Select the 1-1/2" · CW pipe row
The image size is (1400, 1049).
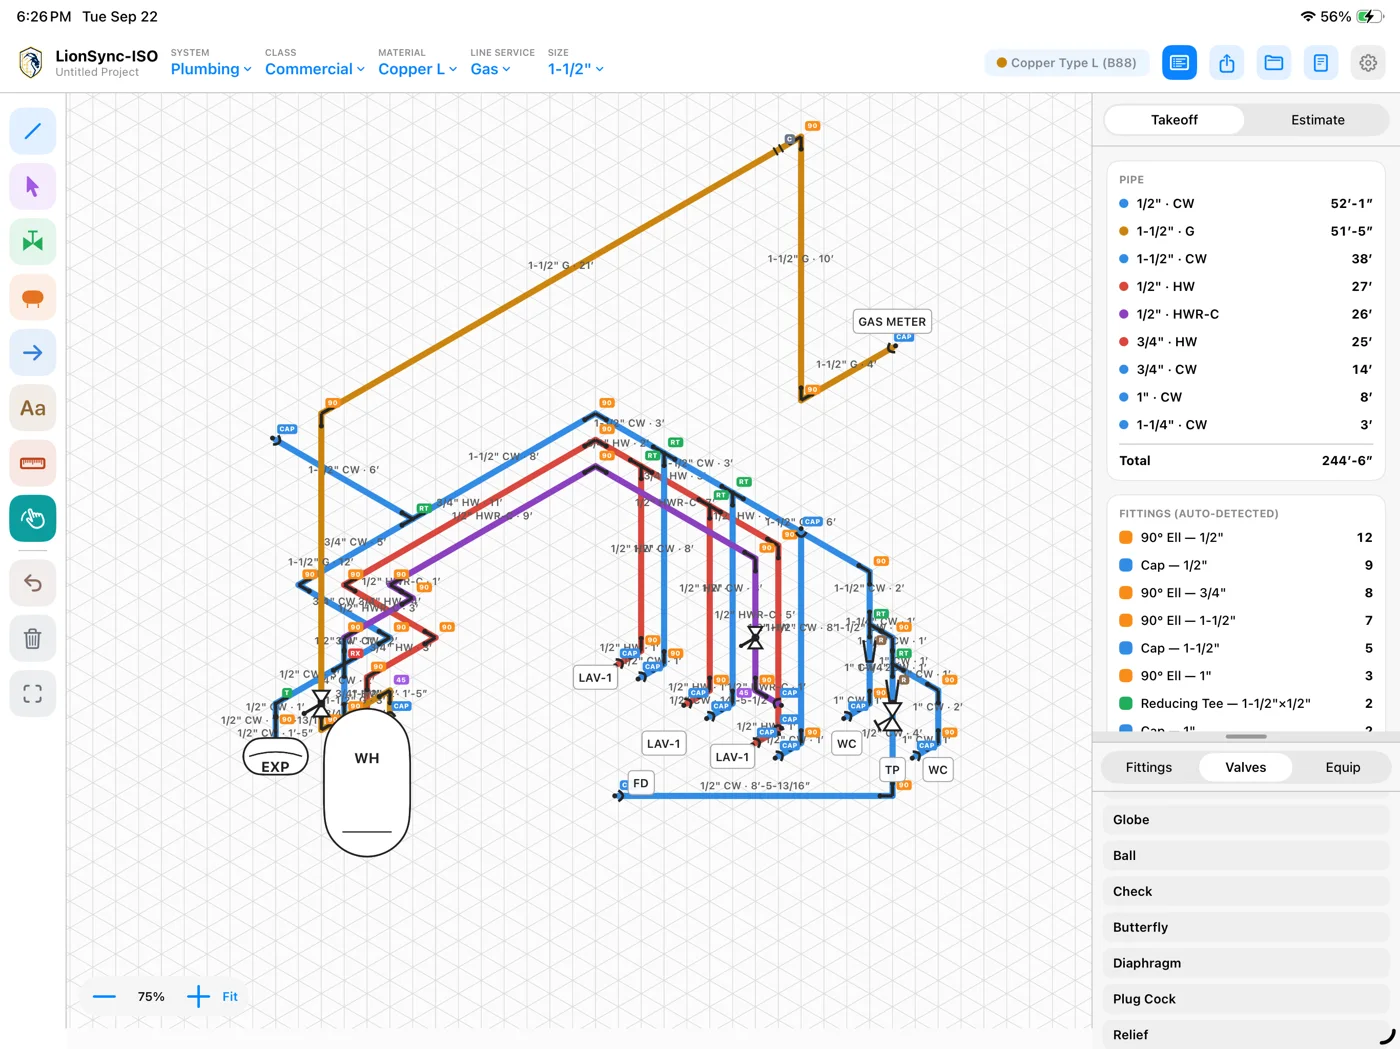(1245, 259)
